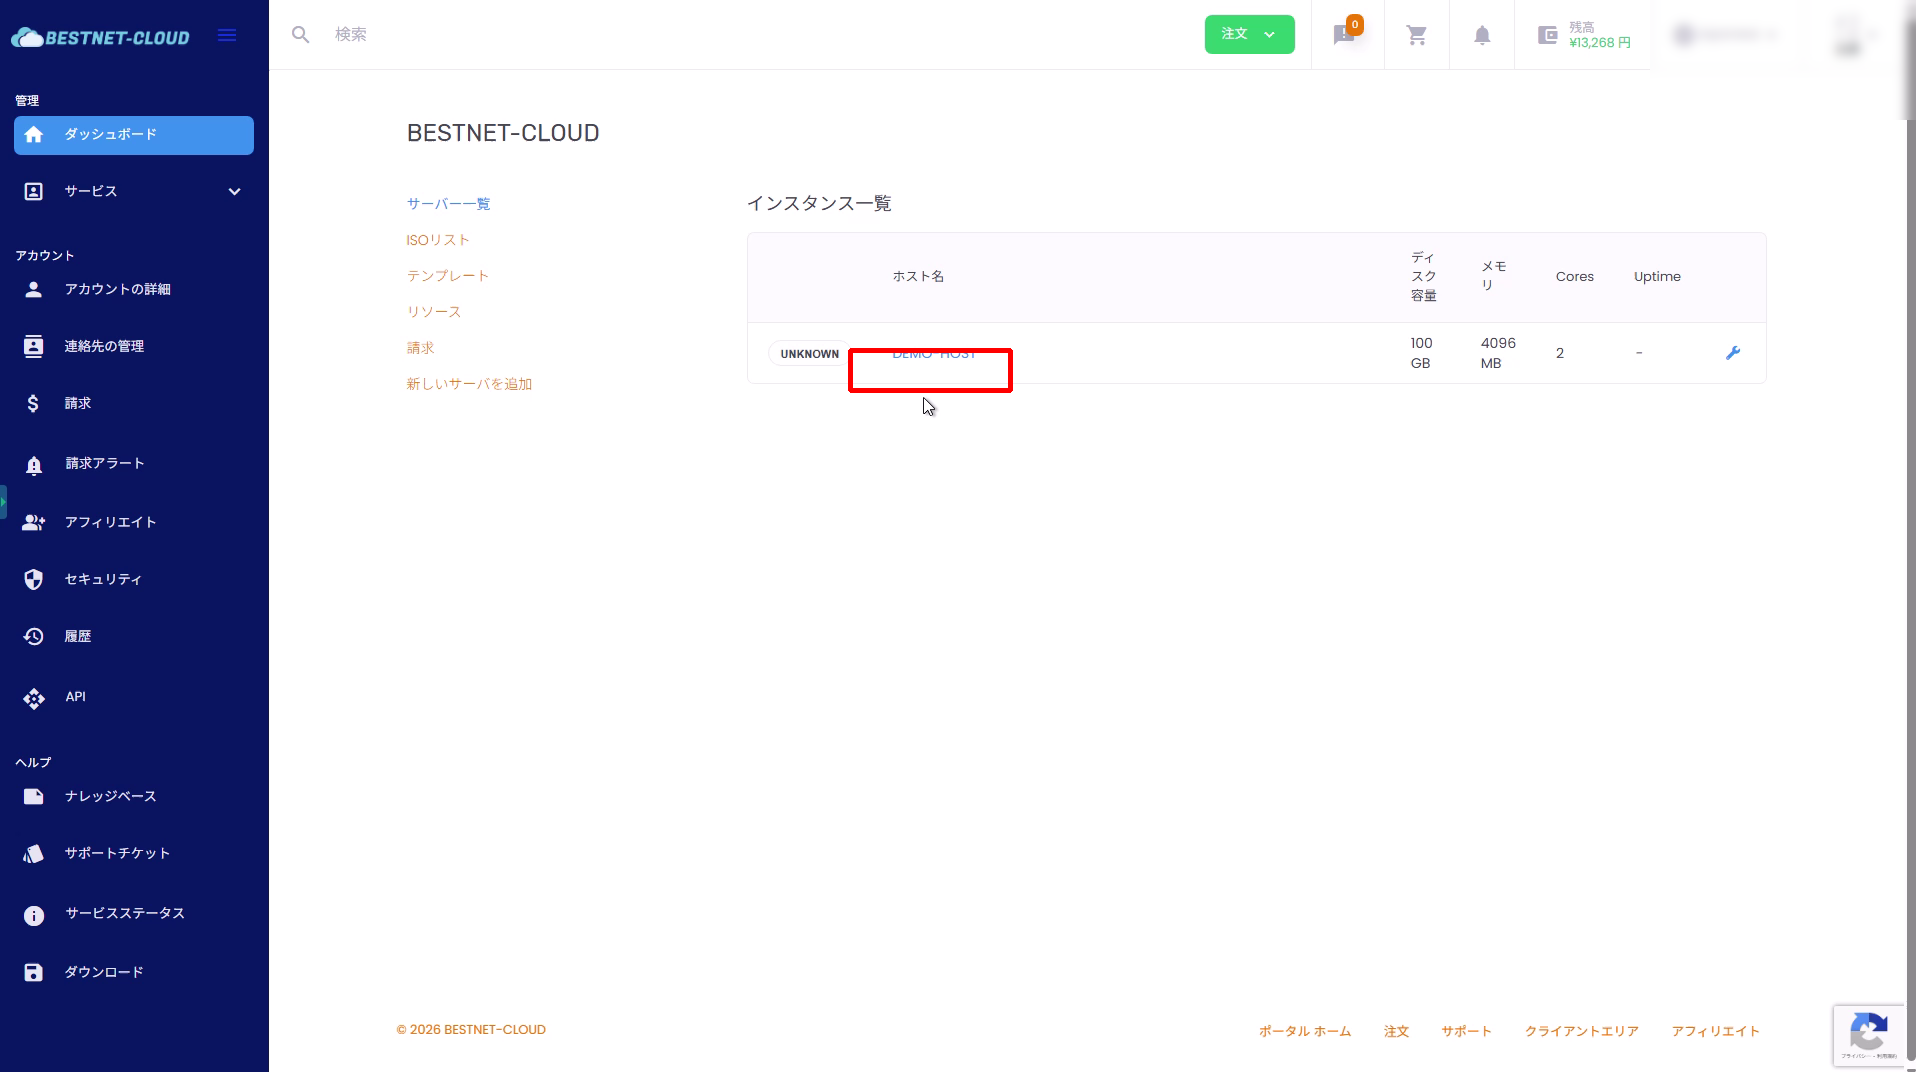Go to セキュリティ in the sidebar
1916x1072 pixels.
pyautogui.click(x=103, y=579)
